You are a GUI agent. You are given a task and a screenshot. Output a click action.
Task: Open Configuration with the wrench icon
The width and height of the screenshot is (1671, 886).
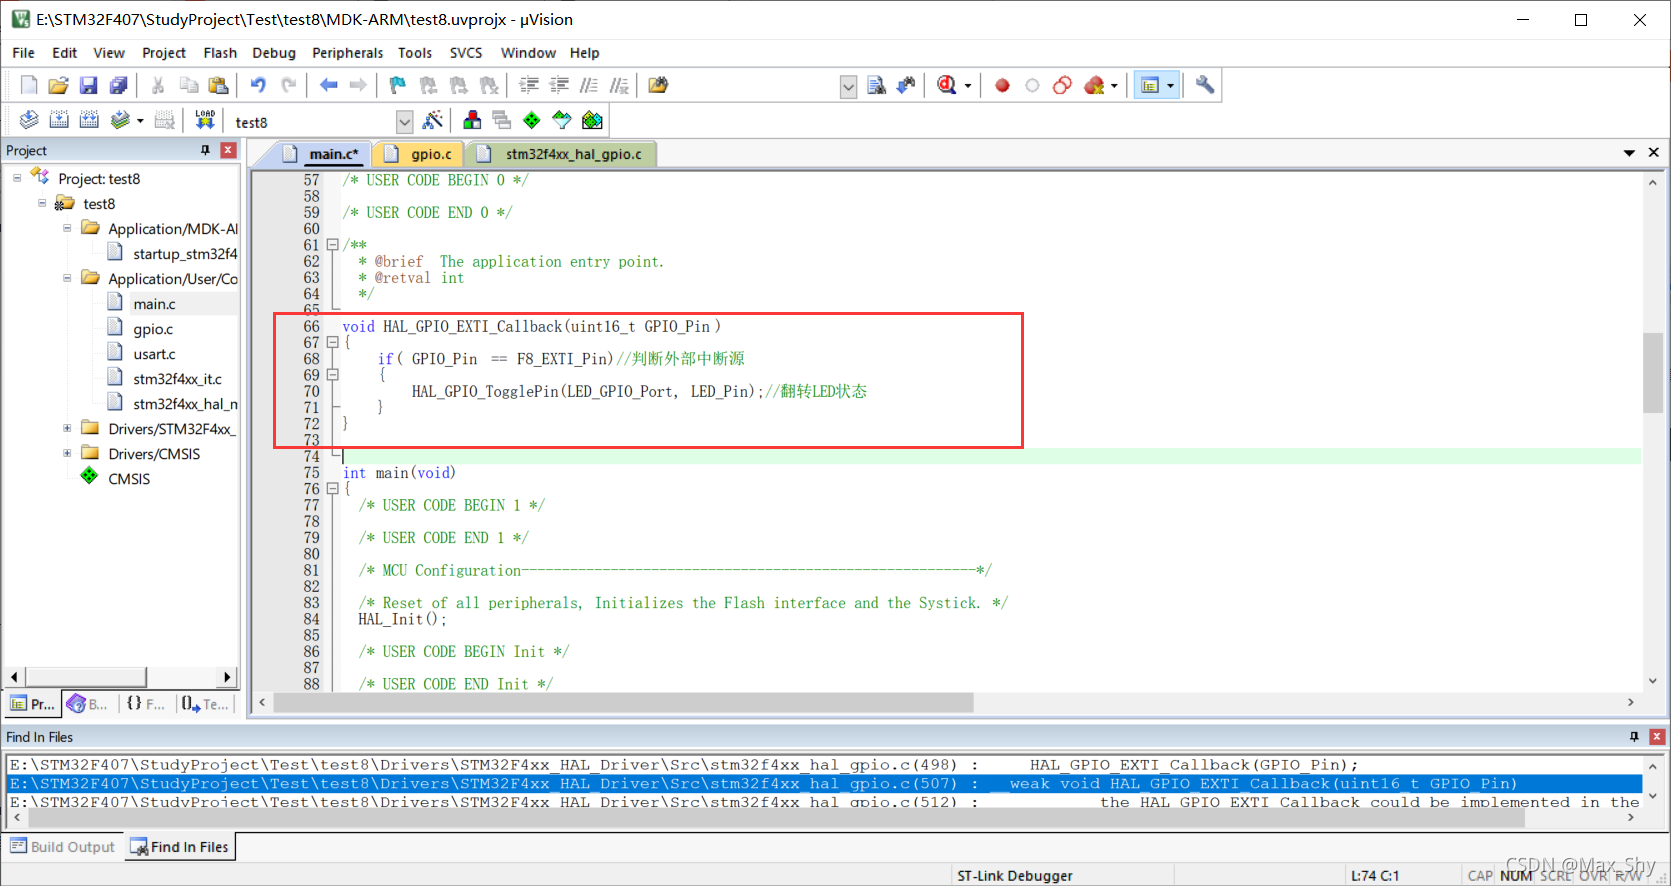pos(1205,86)
